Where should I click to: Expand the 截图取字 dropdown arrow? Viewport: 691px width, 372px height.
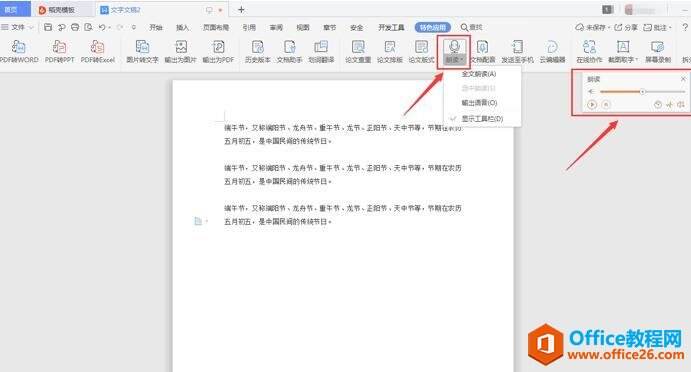point(636,60)
